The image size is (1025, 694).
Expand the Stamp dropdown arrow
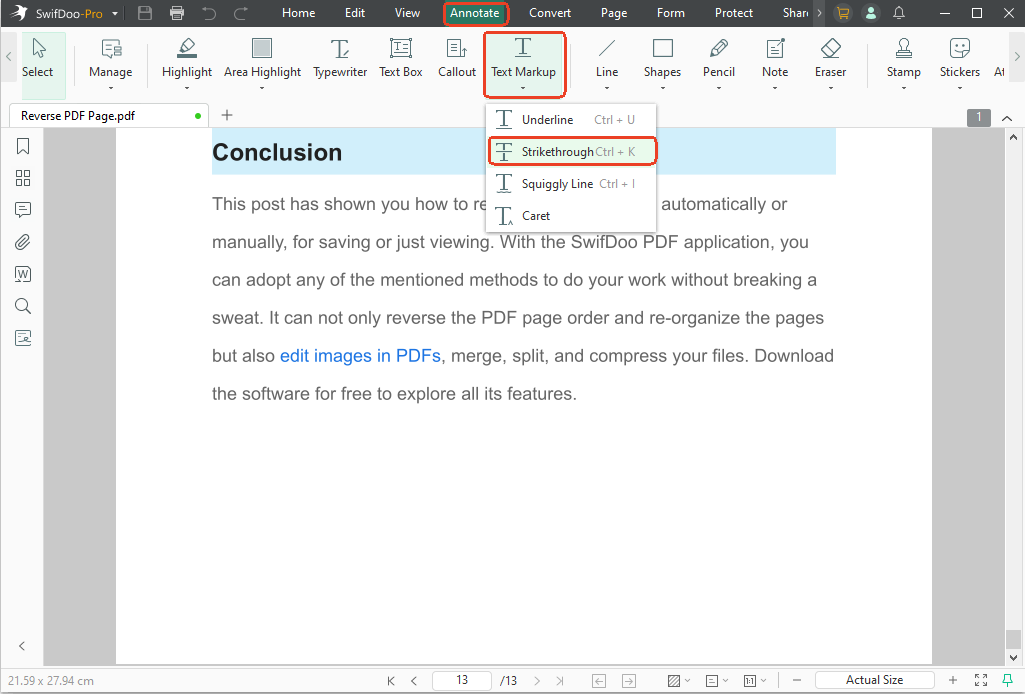point(903,88)
